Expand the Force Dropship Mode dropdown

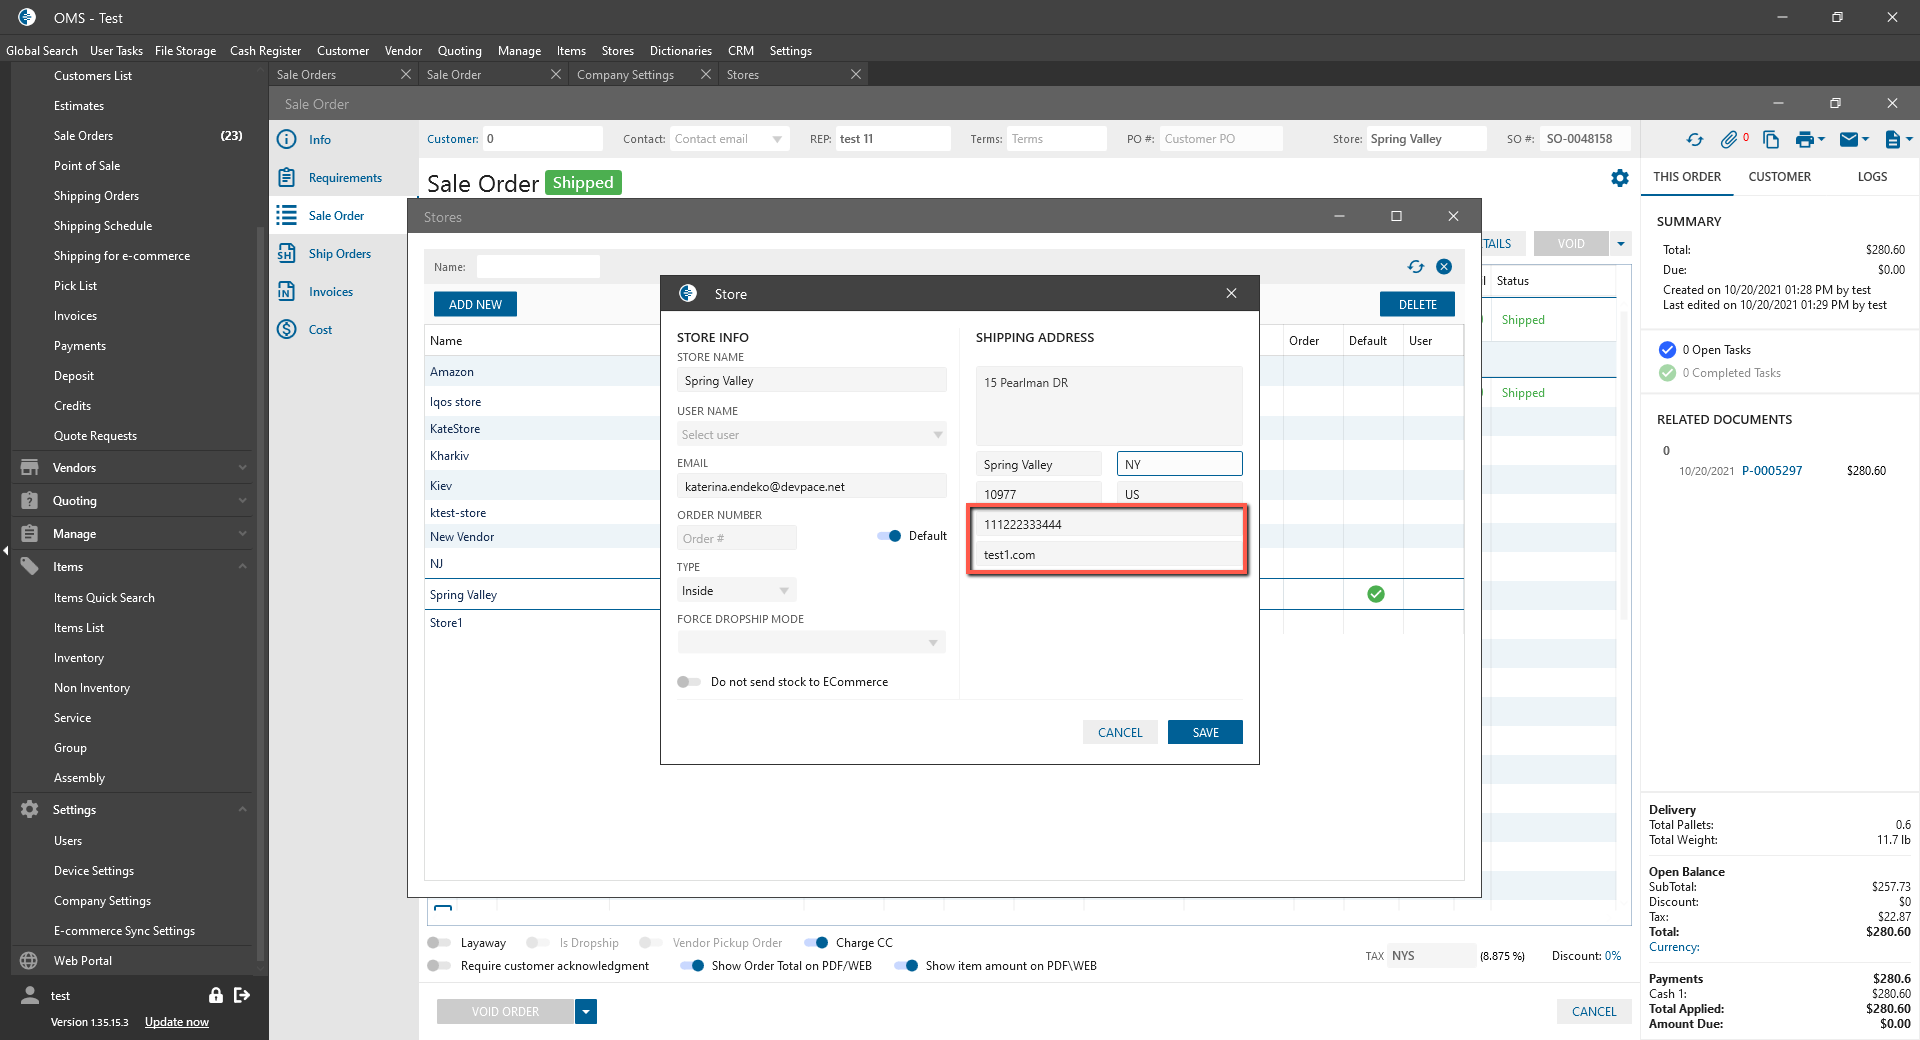(x=811, y=643)
